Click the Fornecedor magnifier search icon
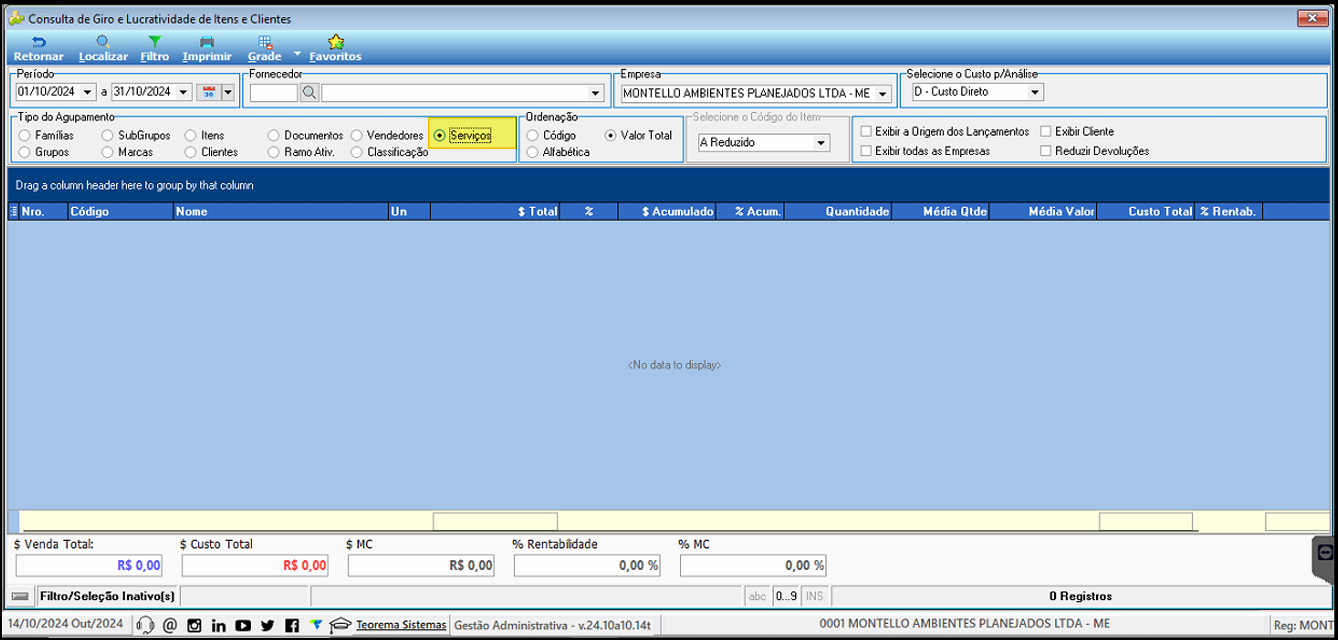Viewport: 1338px width, 640px height. pyautogui.click(x=309, y=93)
